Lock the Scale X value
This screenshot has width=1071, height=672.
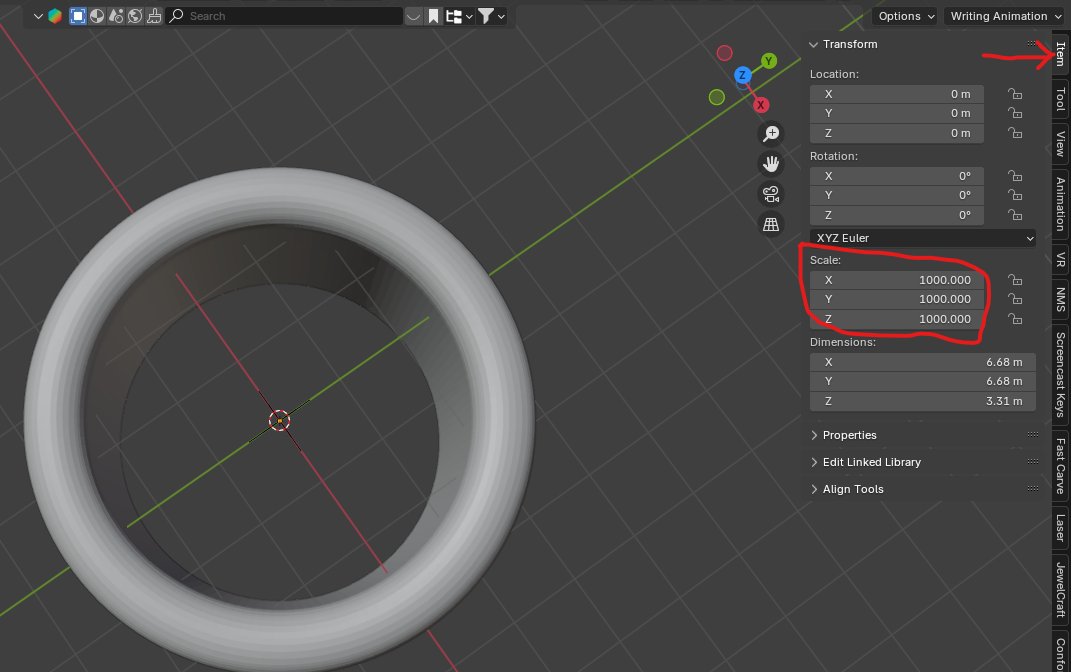point(1014,280)
